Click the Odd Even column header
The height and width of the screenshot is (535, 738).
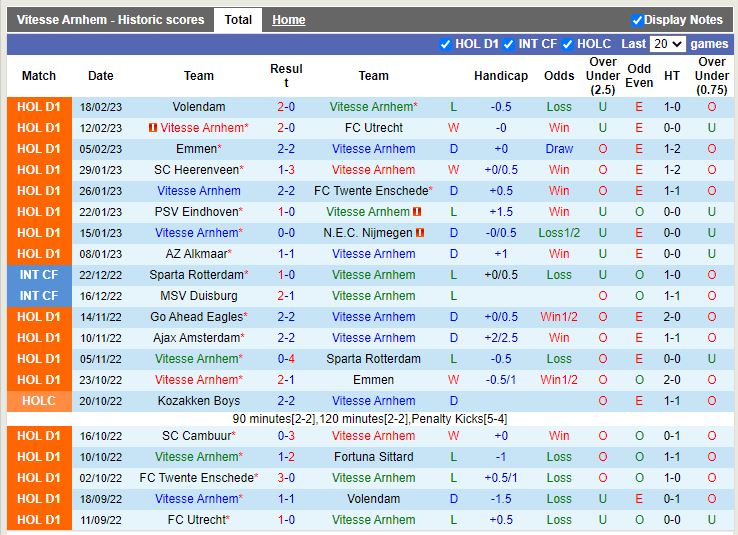[x=639, y=76]
